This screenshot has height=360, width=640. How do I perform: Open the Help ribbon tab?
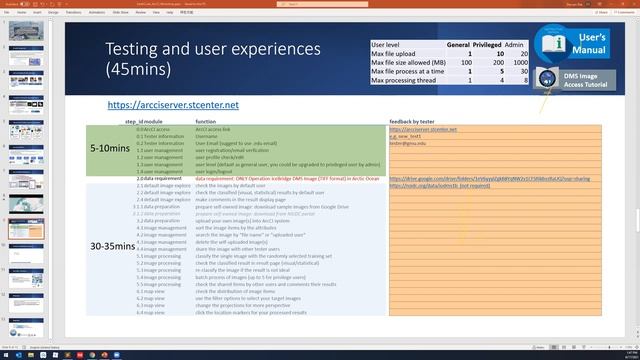click(x=170, y=13)
